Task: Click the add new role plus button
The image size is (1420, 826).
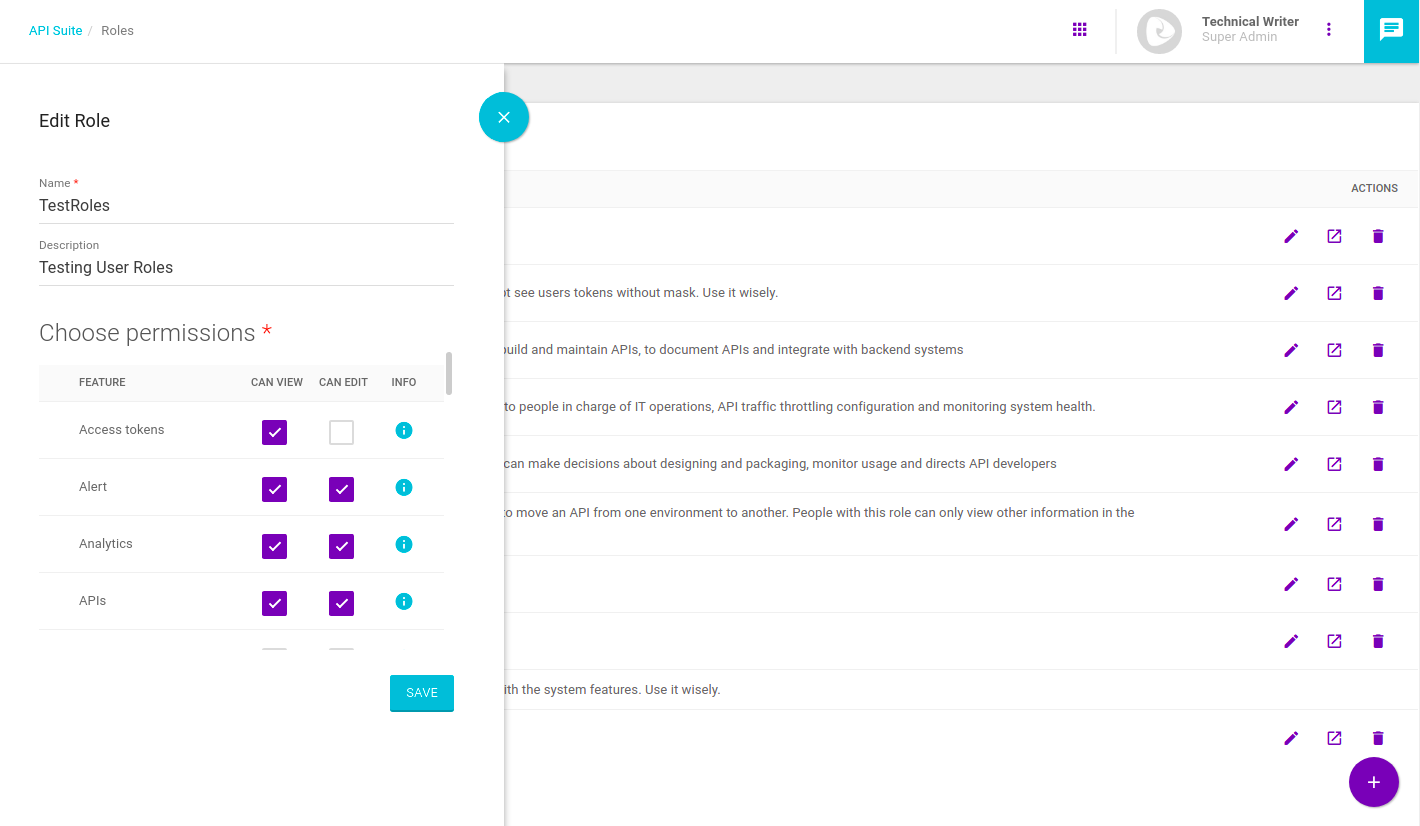Action: click(1373, 782)
